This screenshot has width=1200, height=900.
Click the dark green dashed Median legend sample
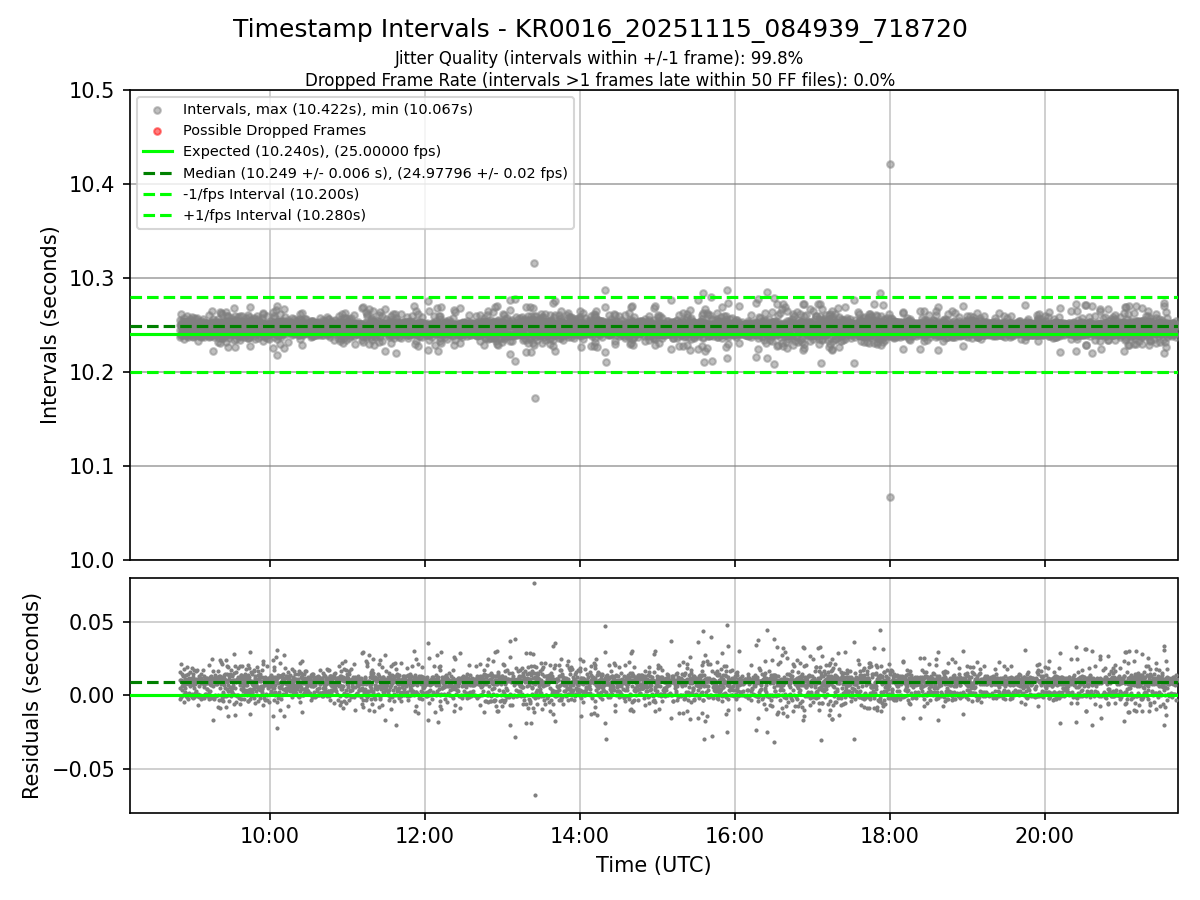[157, 173]
